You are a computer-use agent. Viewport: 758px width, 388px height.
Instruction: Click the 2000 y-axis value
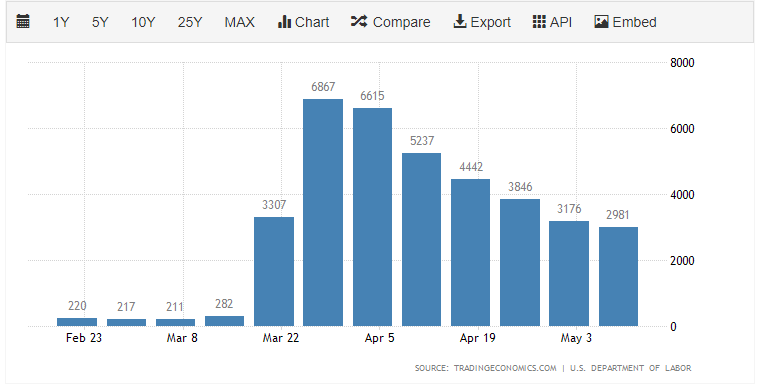682,260
